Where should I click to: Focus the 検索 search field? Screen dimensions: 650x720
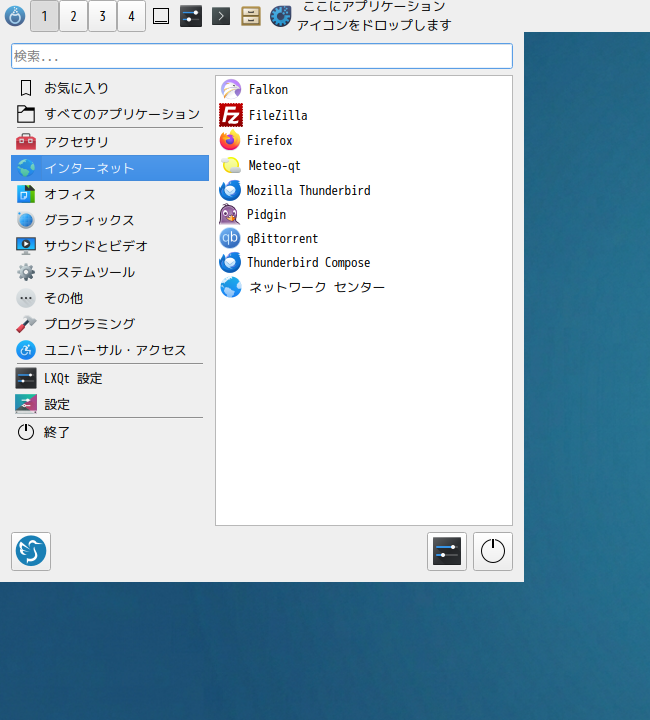[x=262, y=56]
